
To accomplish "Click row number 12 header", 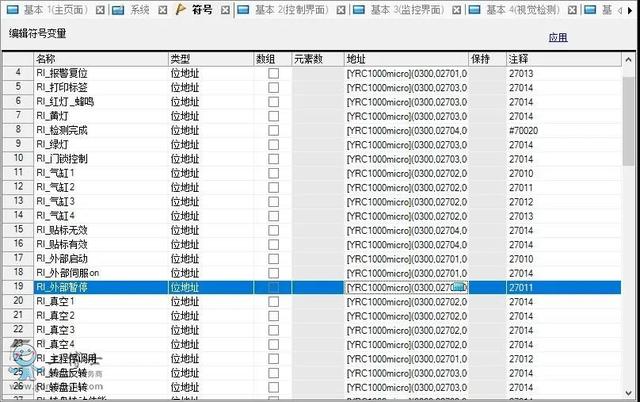I will (x=18, y=187).
